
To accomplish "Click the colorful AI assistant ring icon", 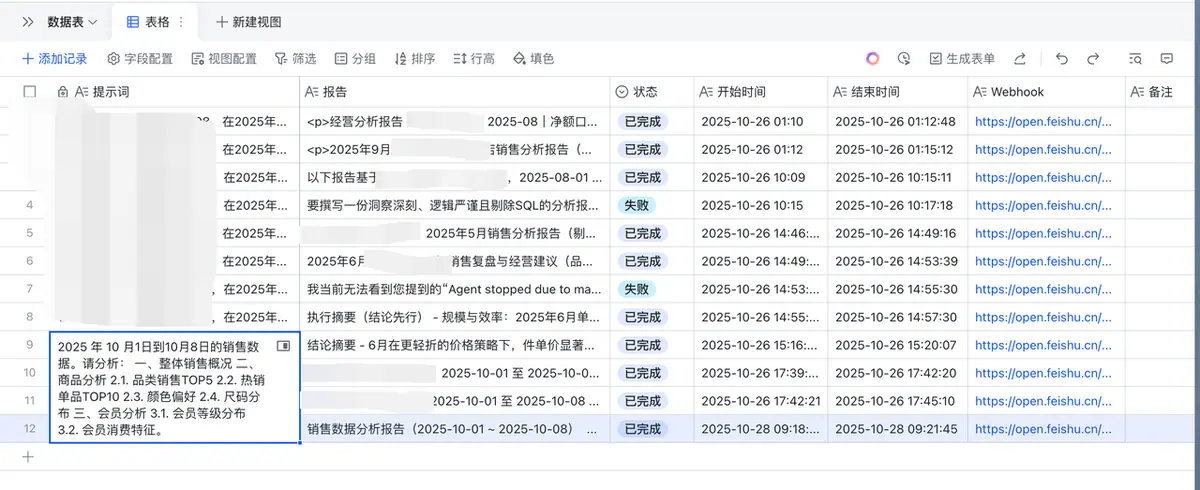I will coord(873,59).
